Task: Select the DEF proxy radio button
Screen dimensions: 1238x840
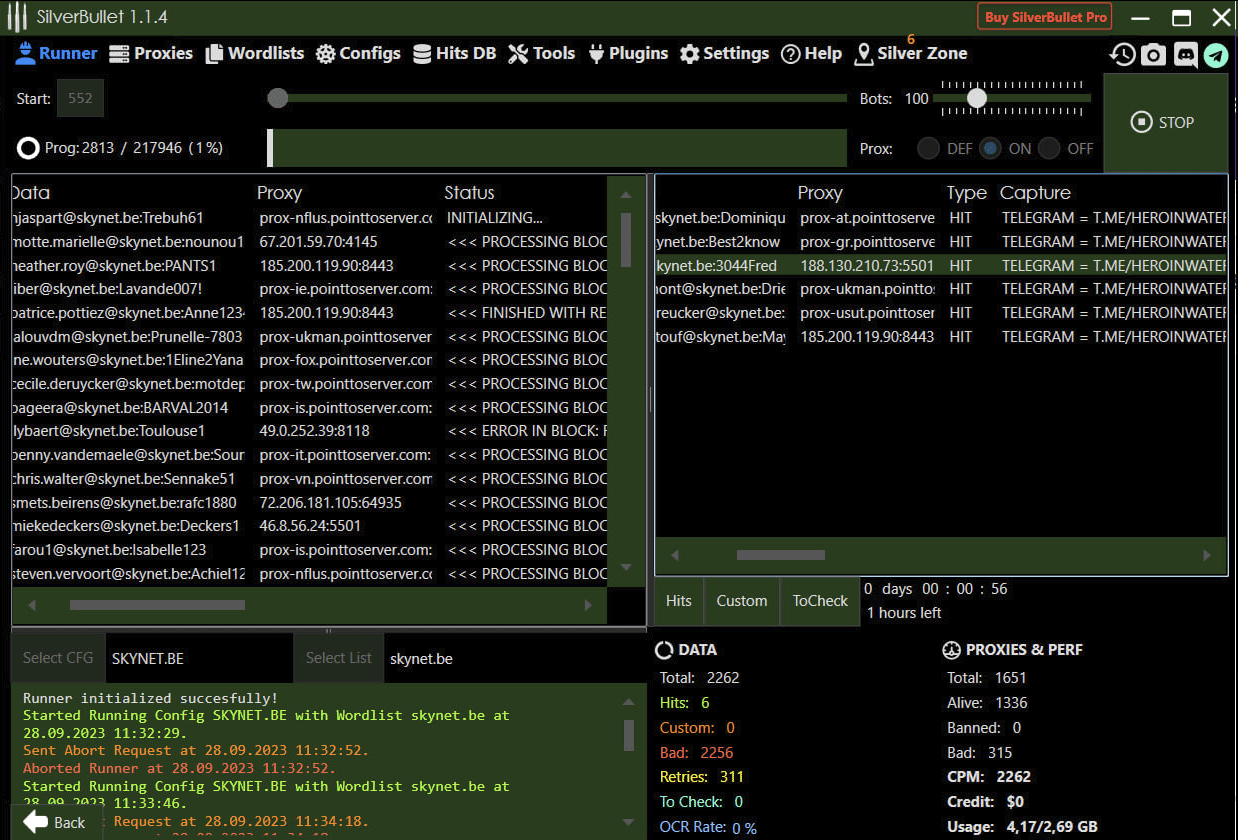Action: [x=929, y=148]
